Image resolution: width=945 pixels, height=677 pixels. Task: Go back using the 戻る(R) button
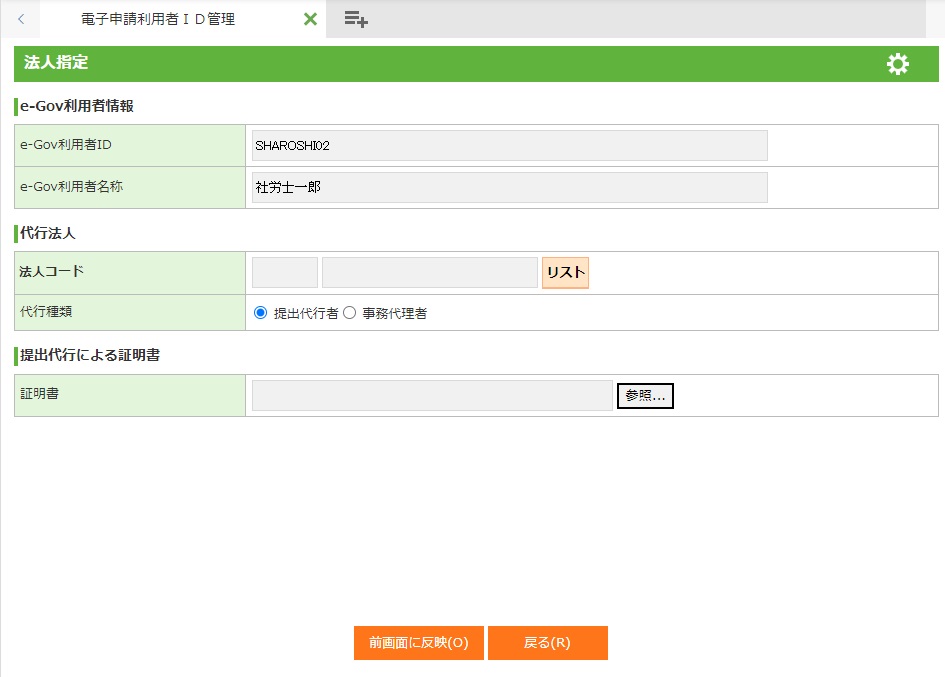(547, 643)
